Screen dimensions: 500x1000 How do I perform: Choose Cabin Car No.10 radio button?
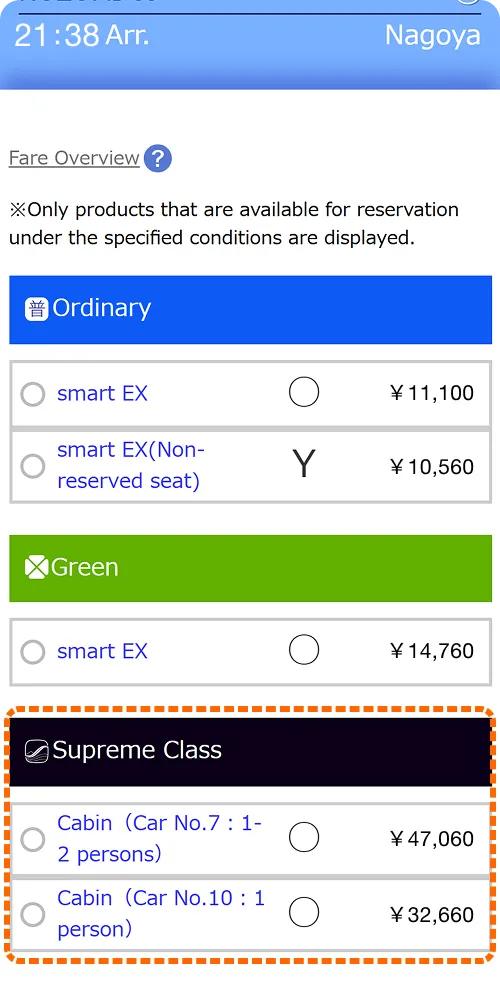pos(33,915)
